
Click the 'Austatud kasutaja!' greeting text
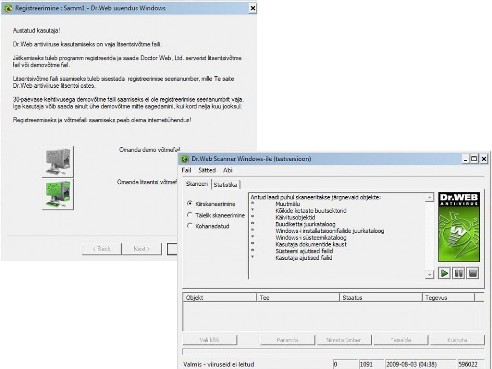36,30
